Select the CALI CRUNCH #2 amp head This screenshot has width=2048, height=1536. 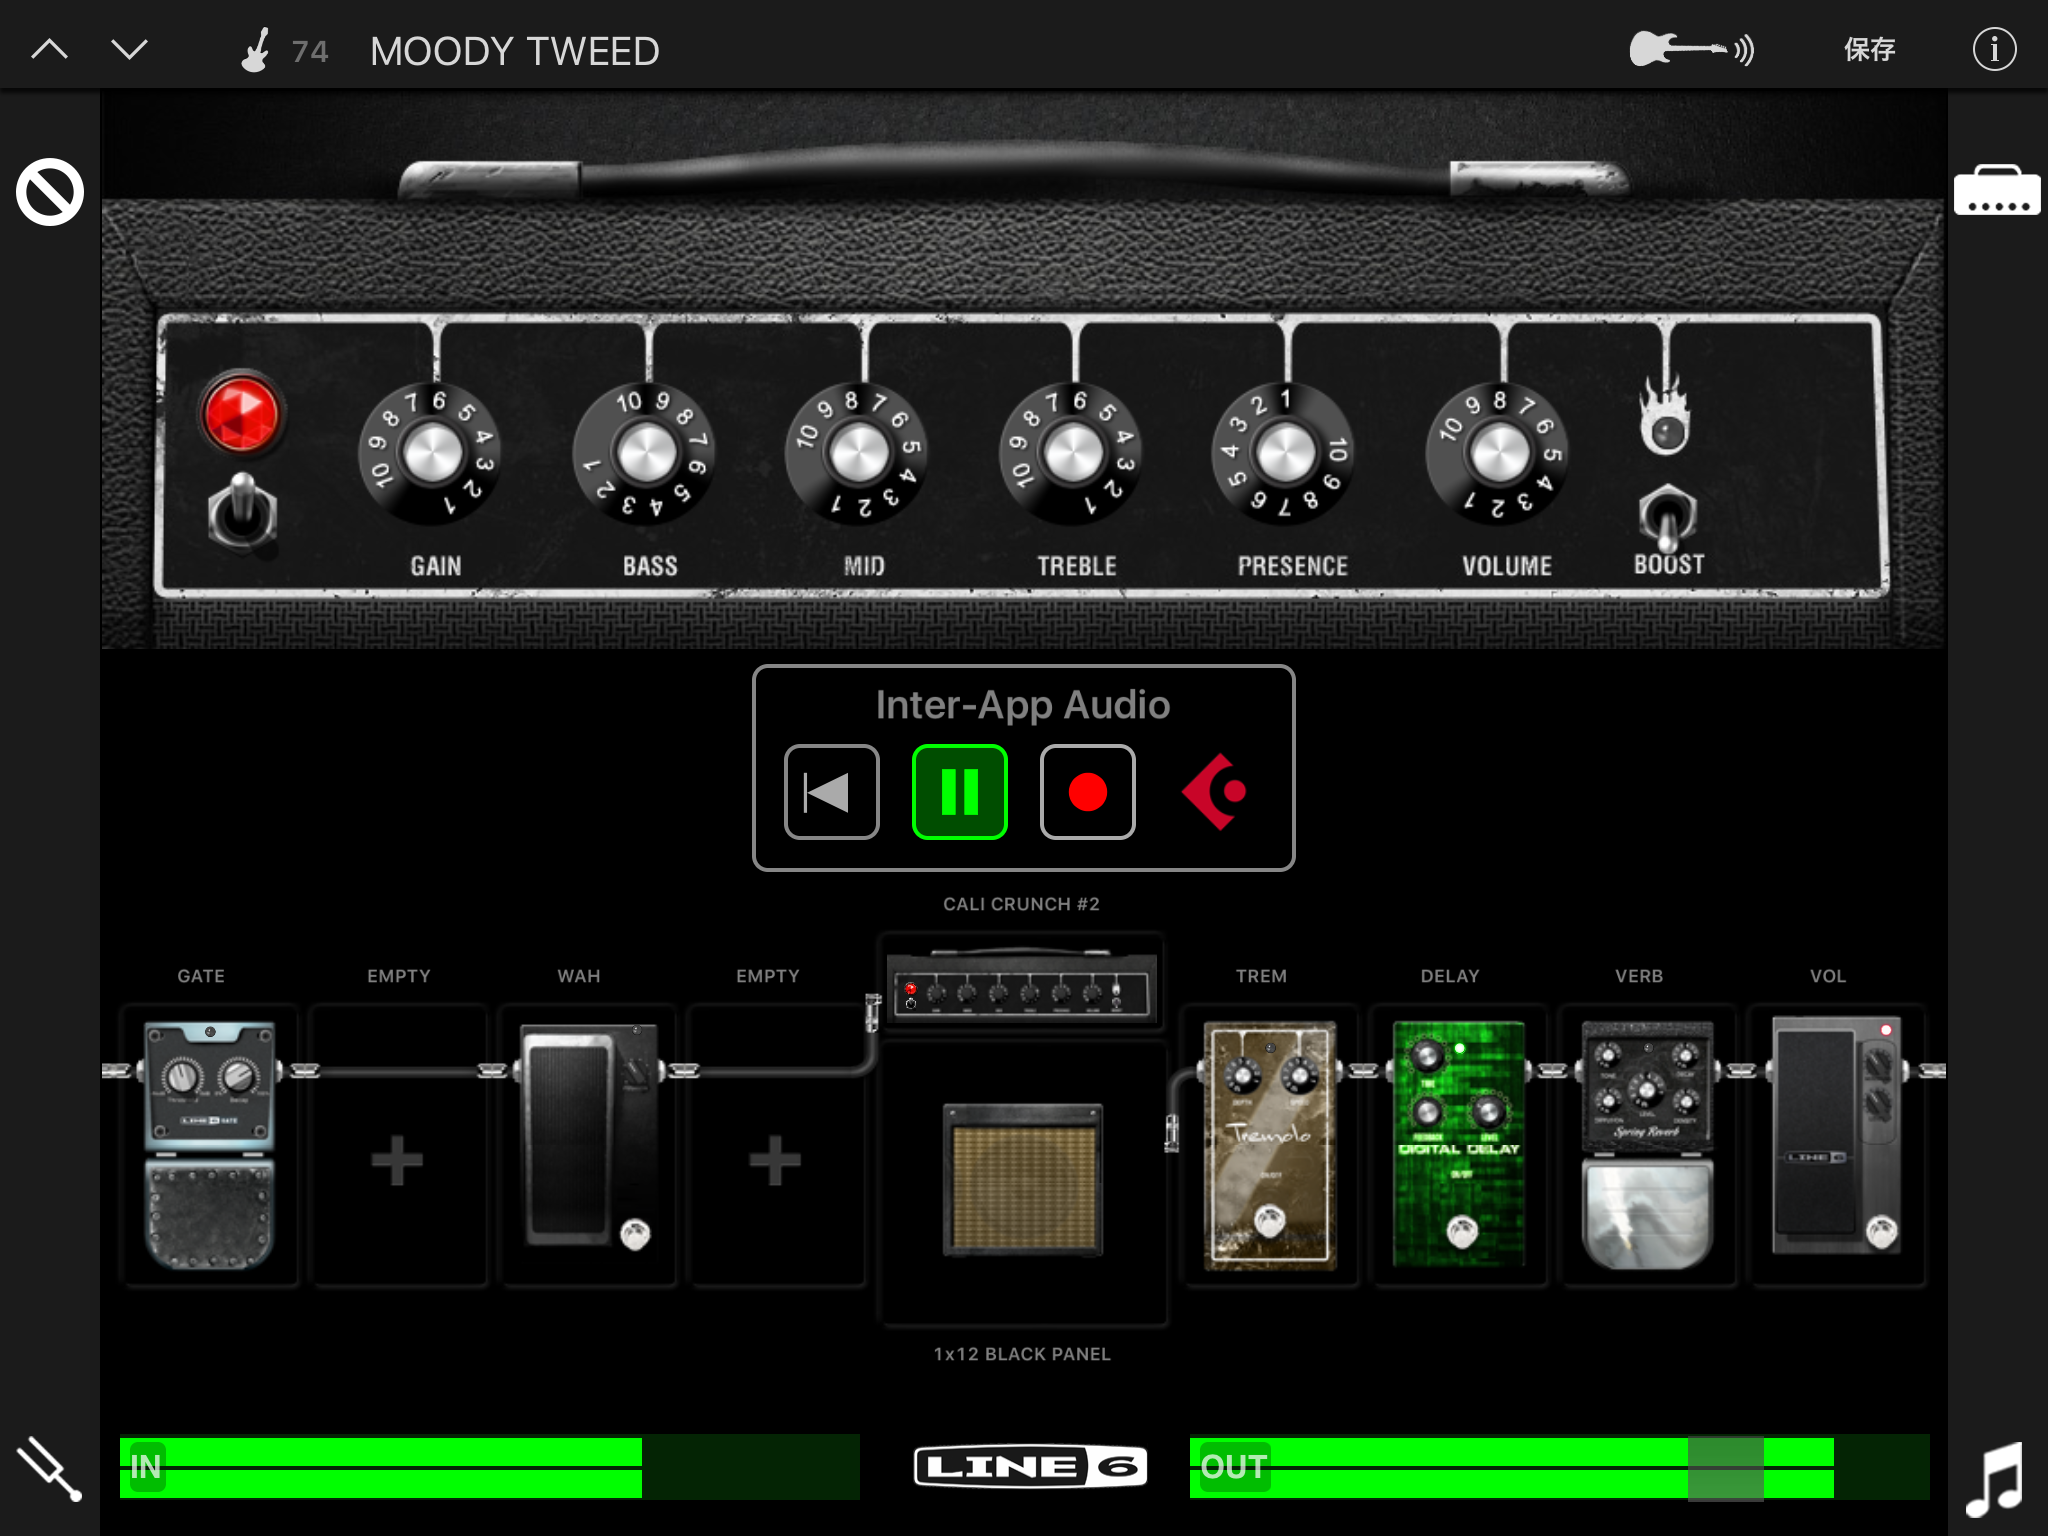1022,985
